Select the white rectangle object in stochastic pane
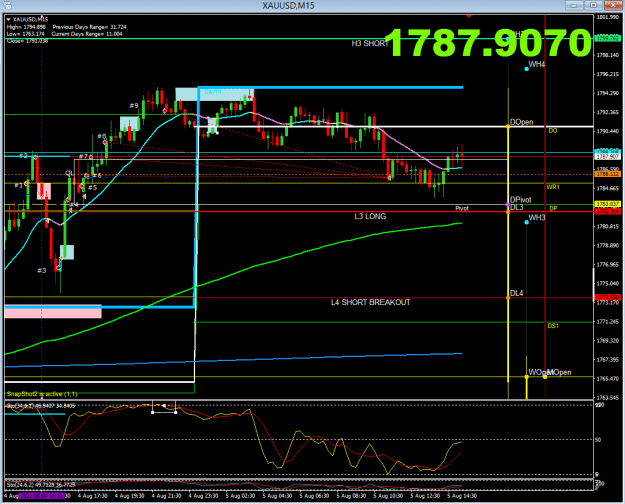Viewport: 625px width, 504px height. tap(164, 409)
